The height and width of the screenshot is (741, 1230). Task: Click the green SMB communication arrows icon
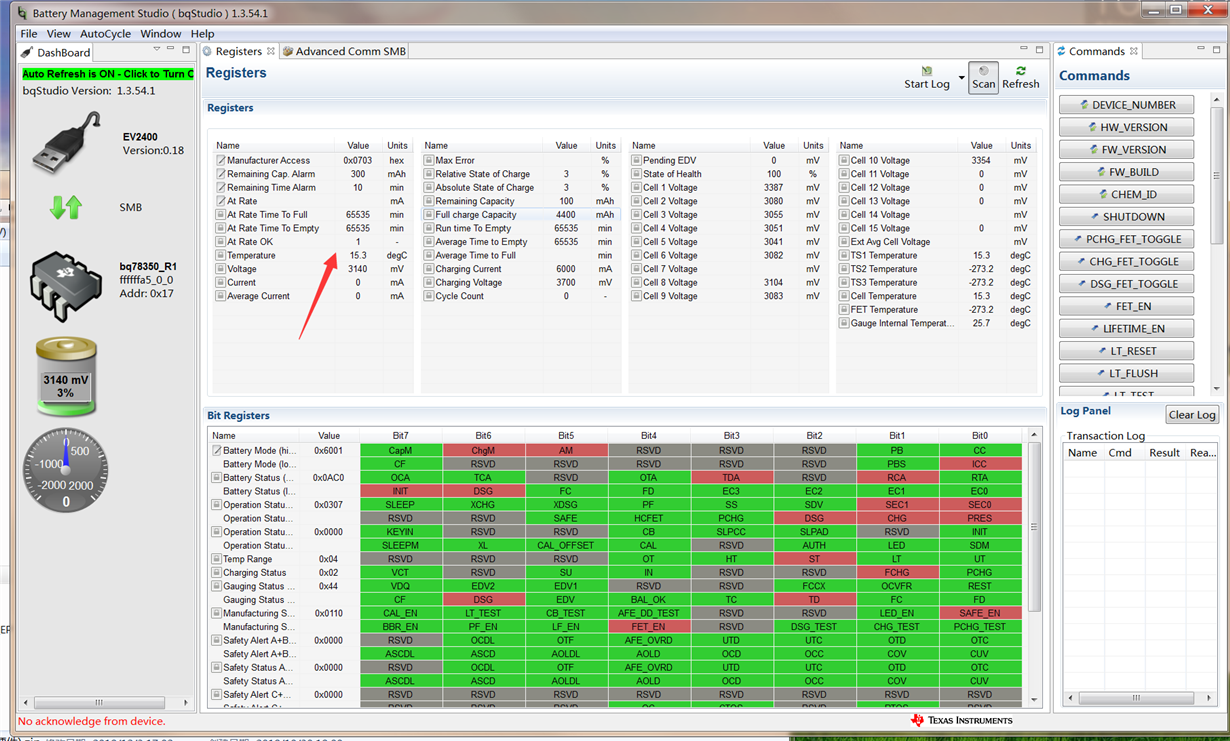click(66, 207)
